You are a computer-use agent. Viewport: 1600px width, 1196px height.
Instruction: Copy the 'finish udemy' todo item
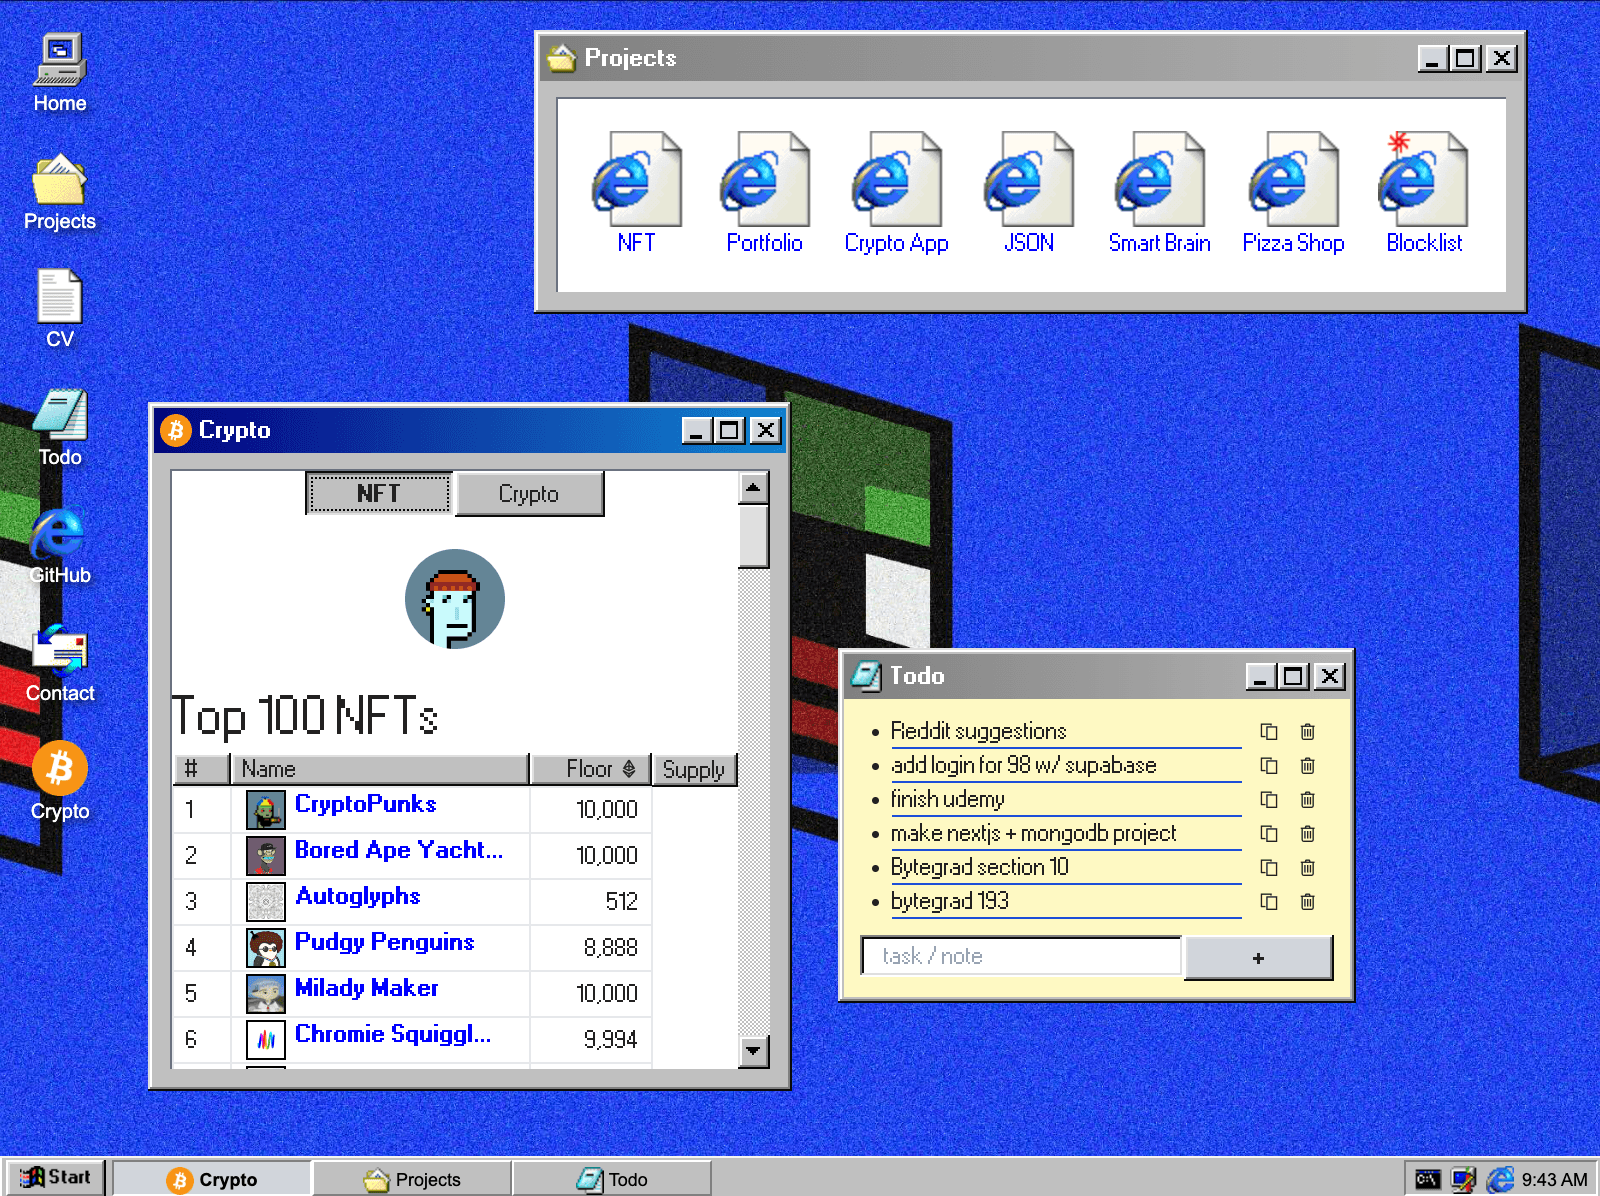(x=1269, y=800)
